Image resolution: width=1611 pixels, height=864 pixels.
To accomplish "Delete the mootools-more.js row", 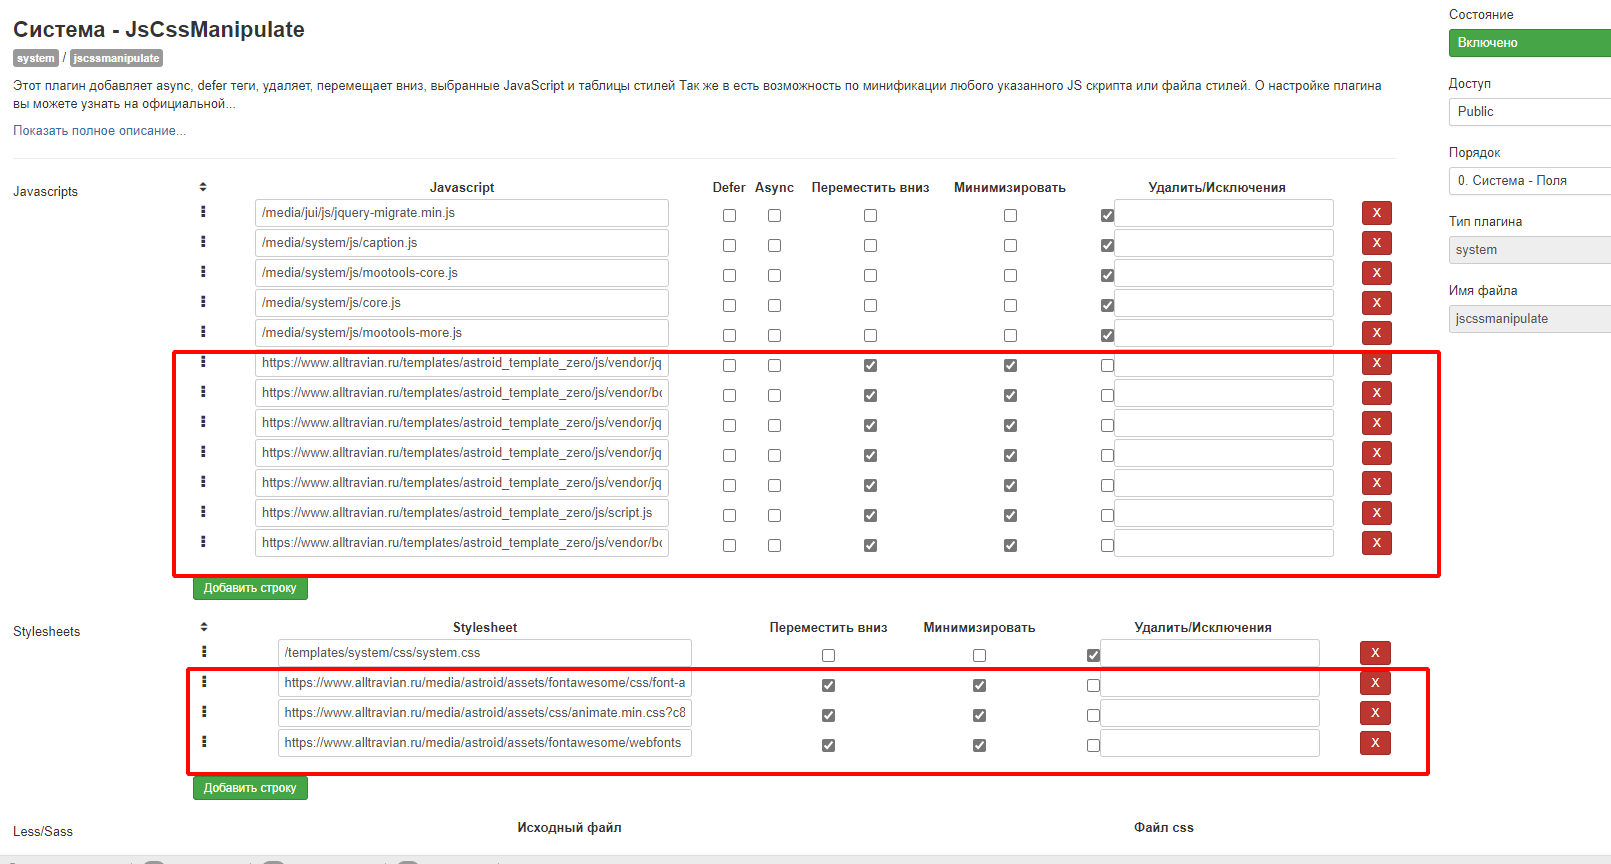I will point(1376,333).
